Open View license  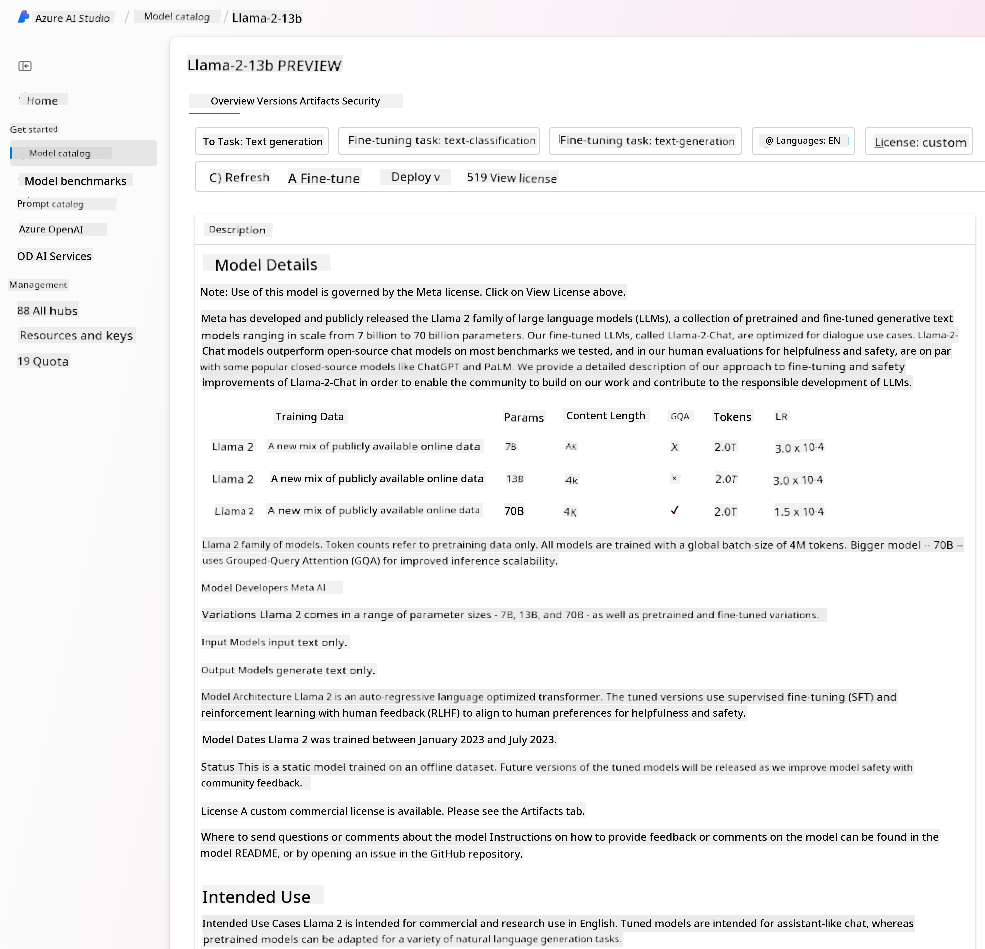tap(511, 178)
